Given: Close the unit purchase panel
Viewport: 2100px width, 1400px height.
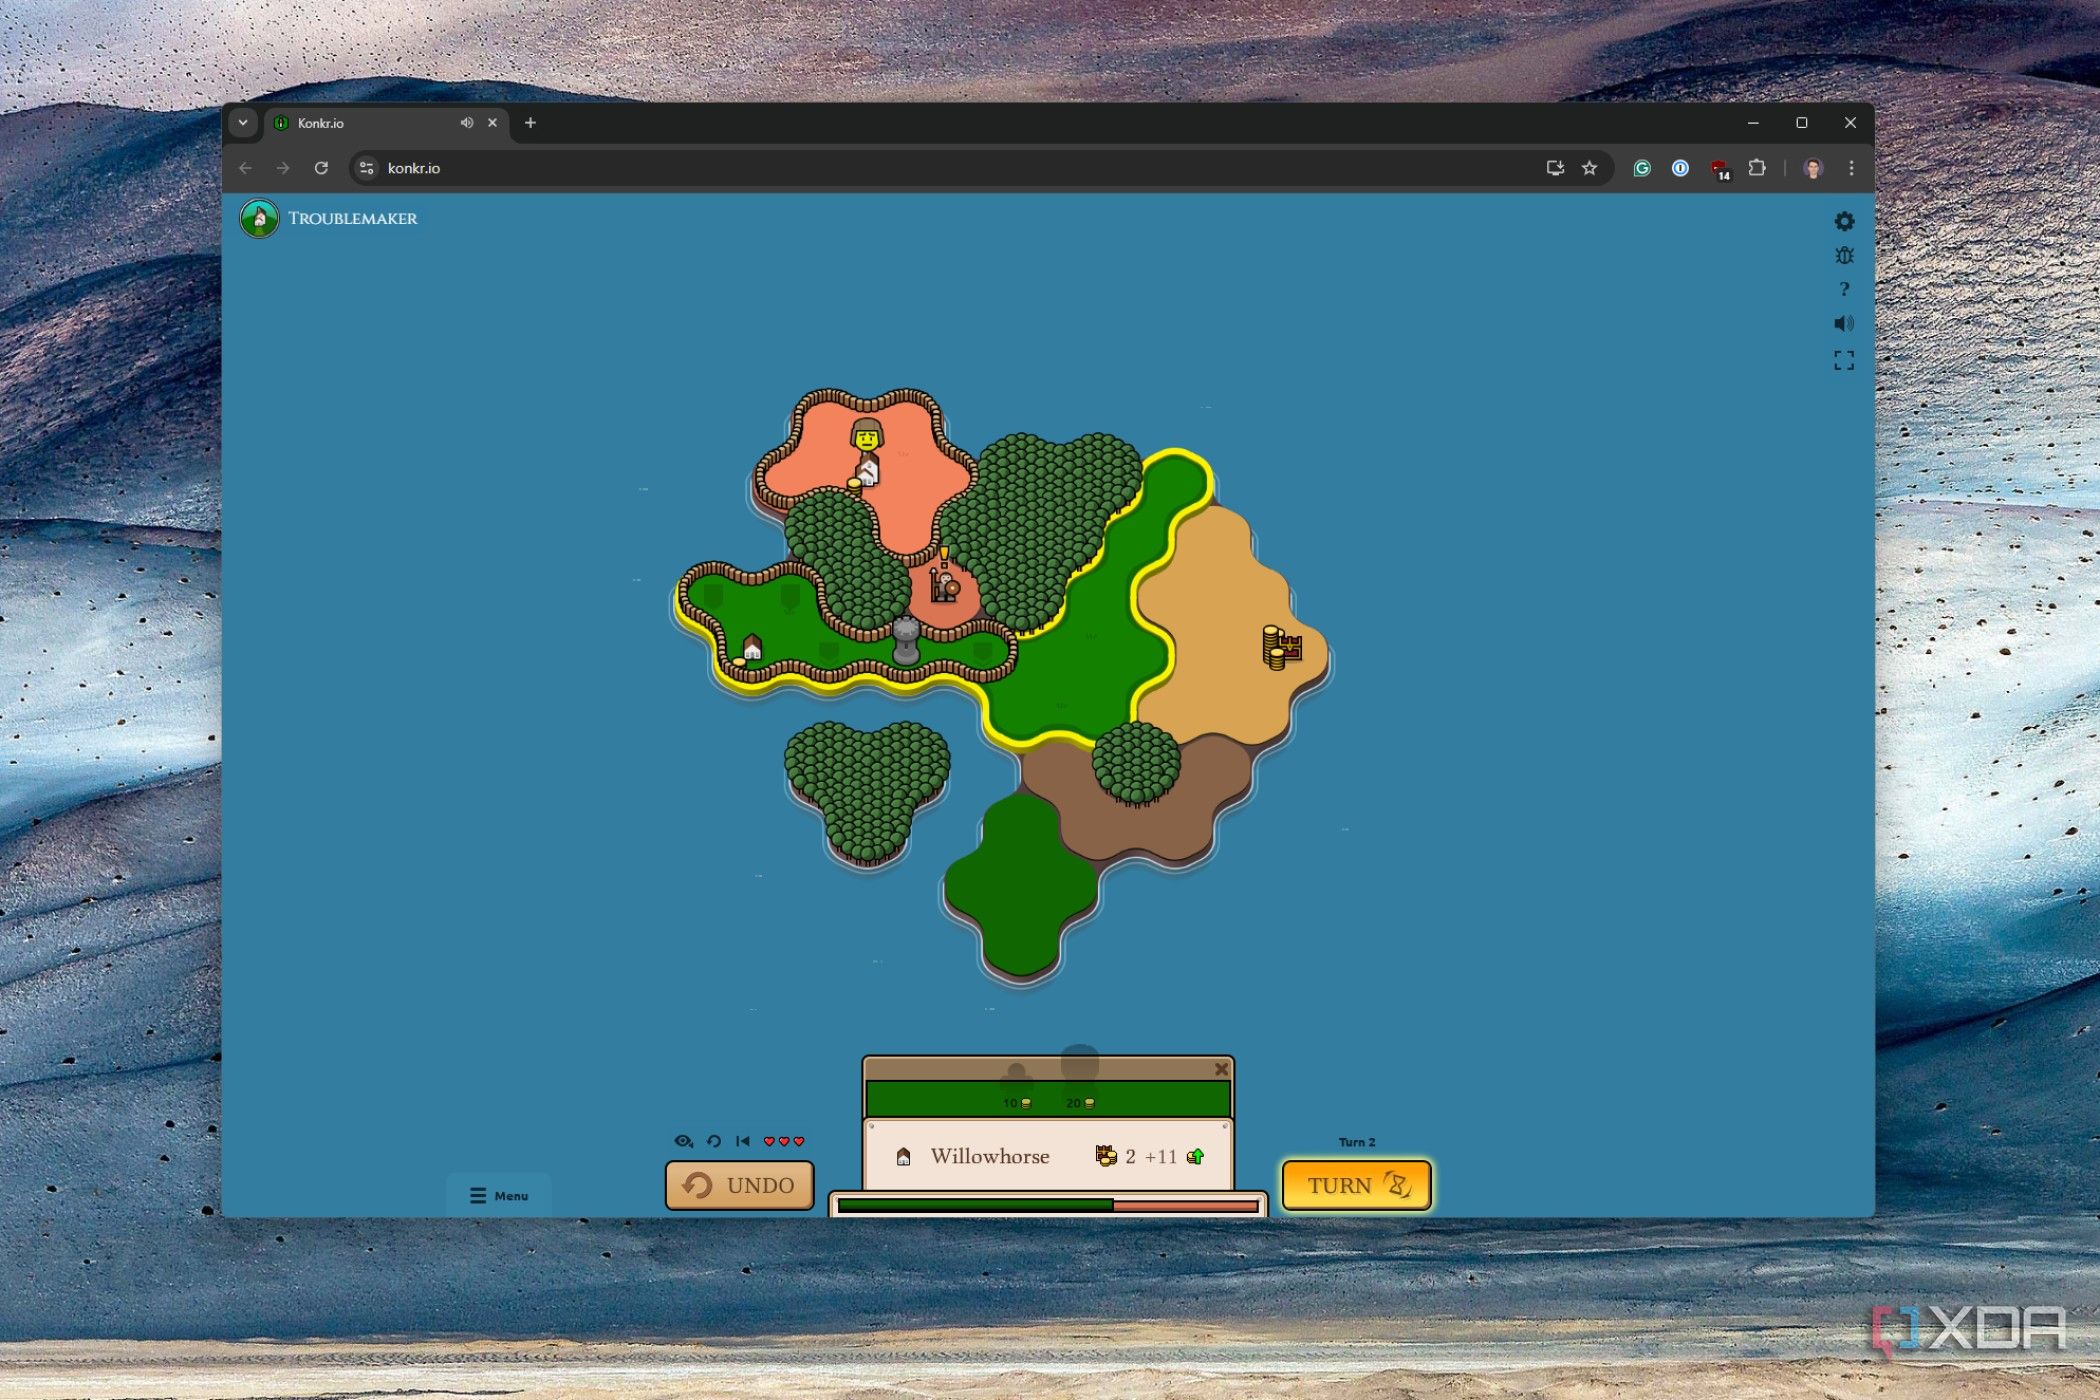Looking at the screenshot, I should [x=1221, y=1069].
